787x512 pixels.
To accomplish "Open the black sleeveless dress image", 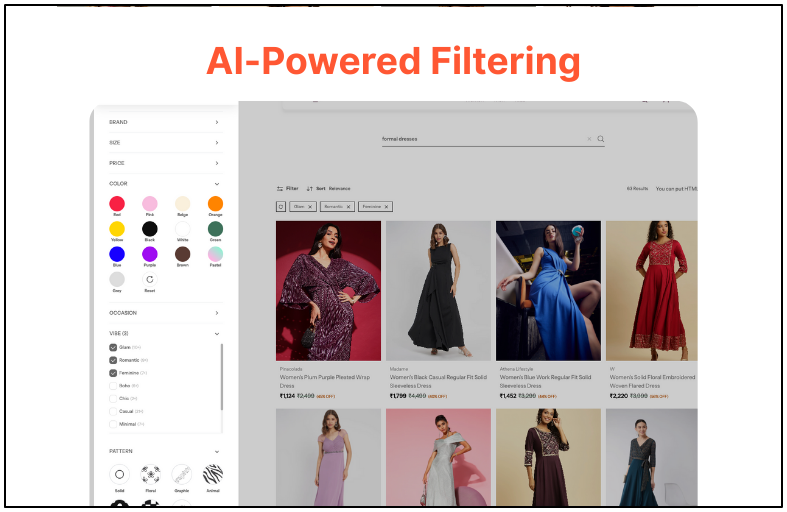I will (x=438, y=291).
